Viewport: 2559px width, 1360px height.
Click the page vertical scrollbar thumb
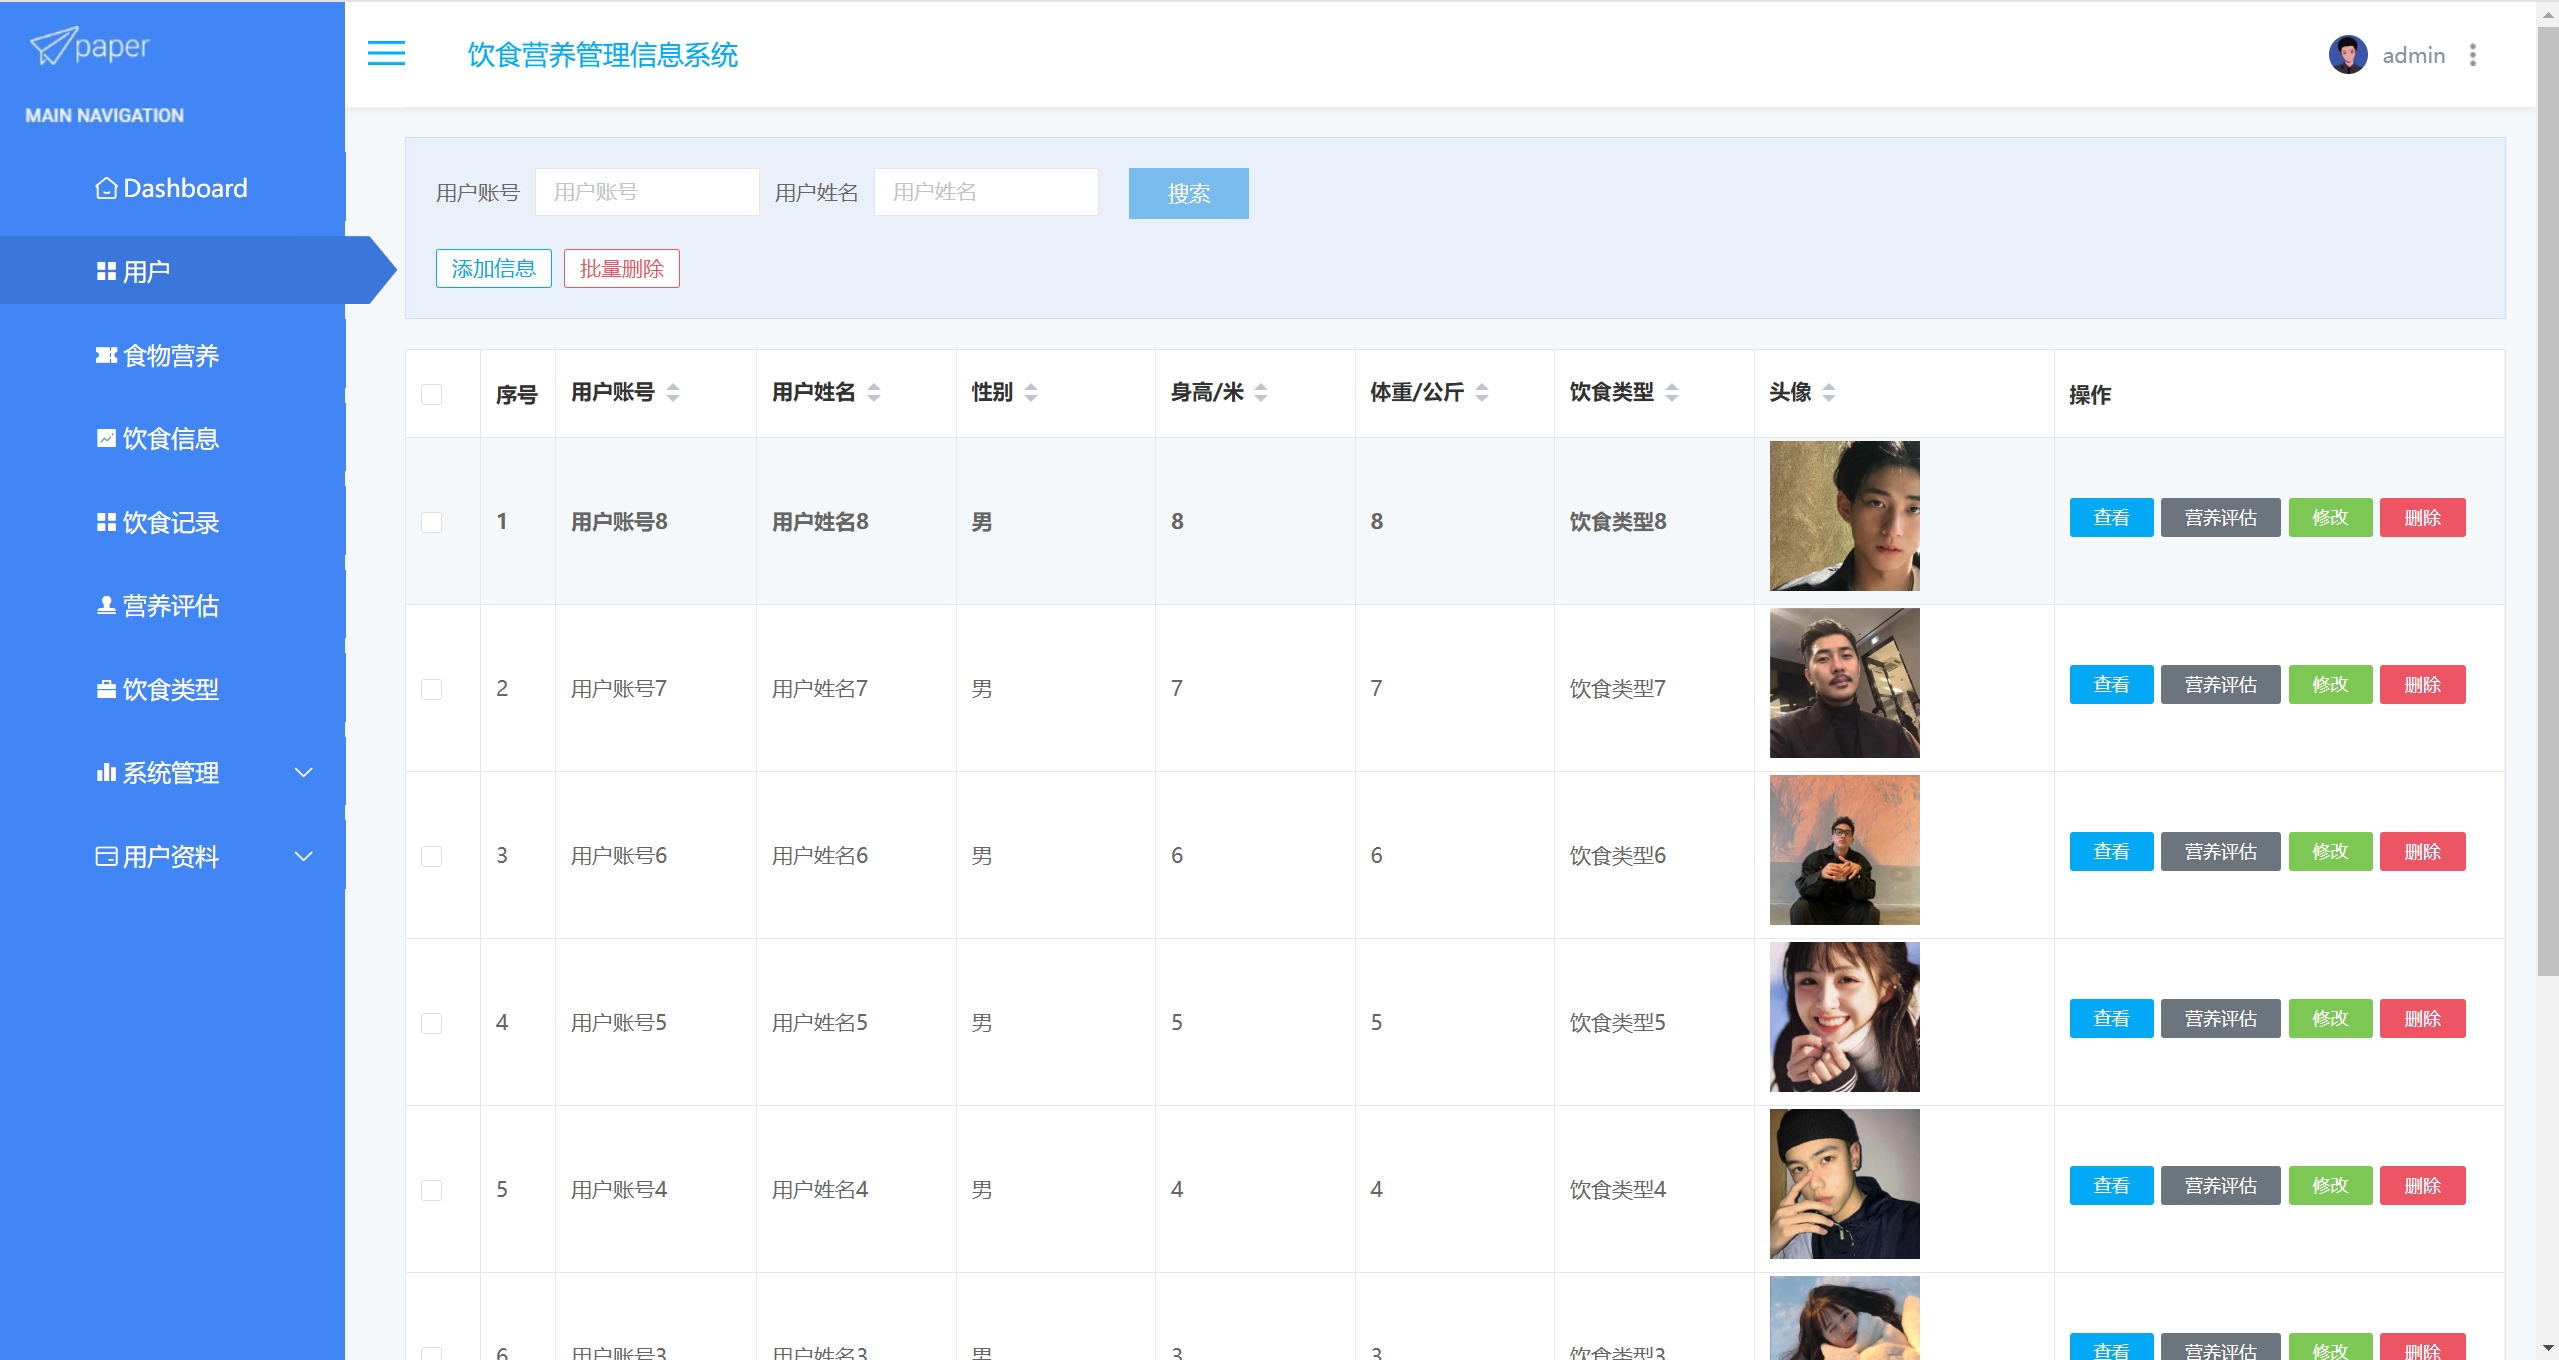(2548, 500)
